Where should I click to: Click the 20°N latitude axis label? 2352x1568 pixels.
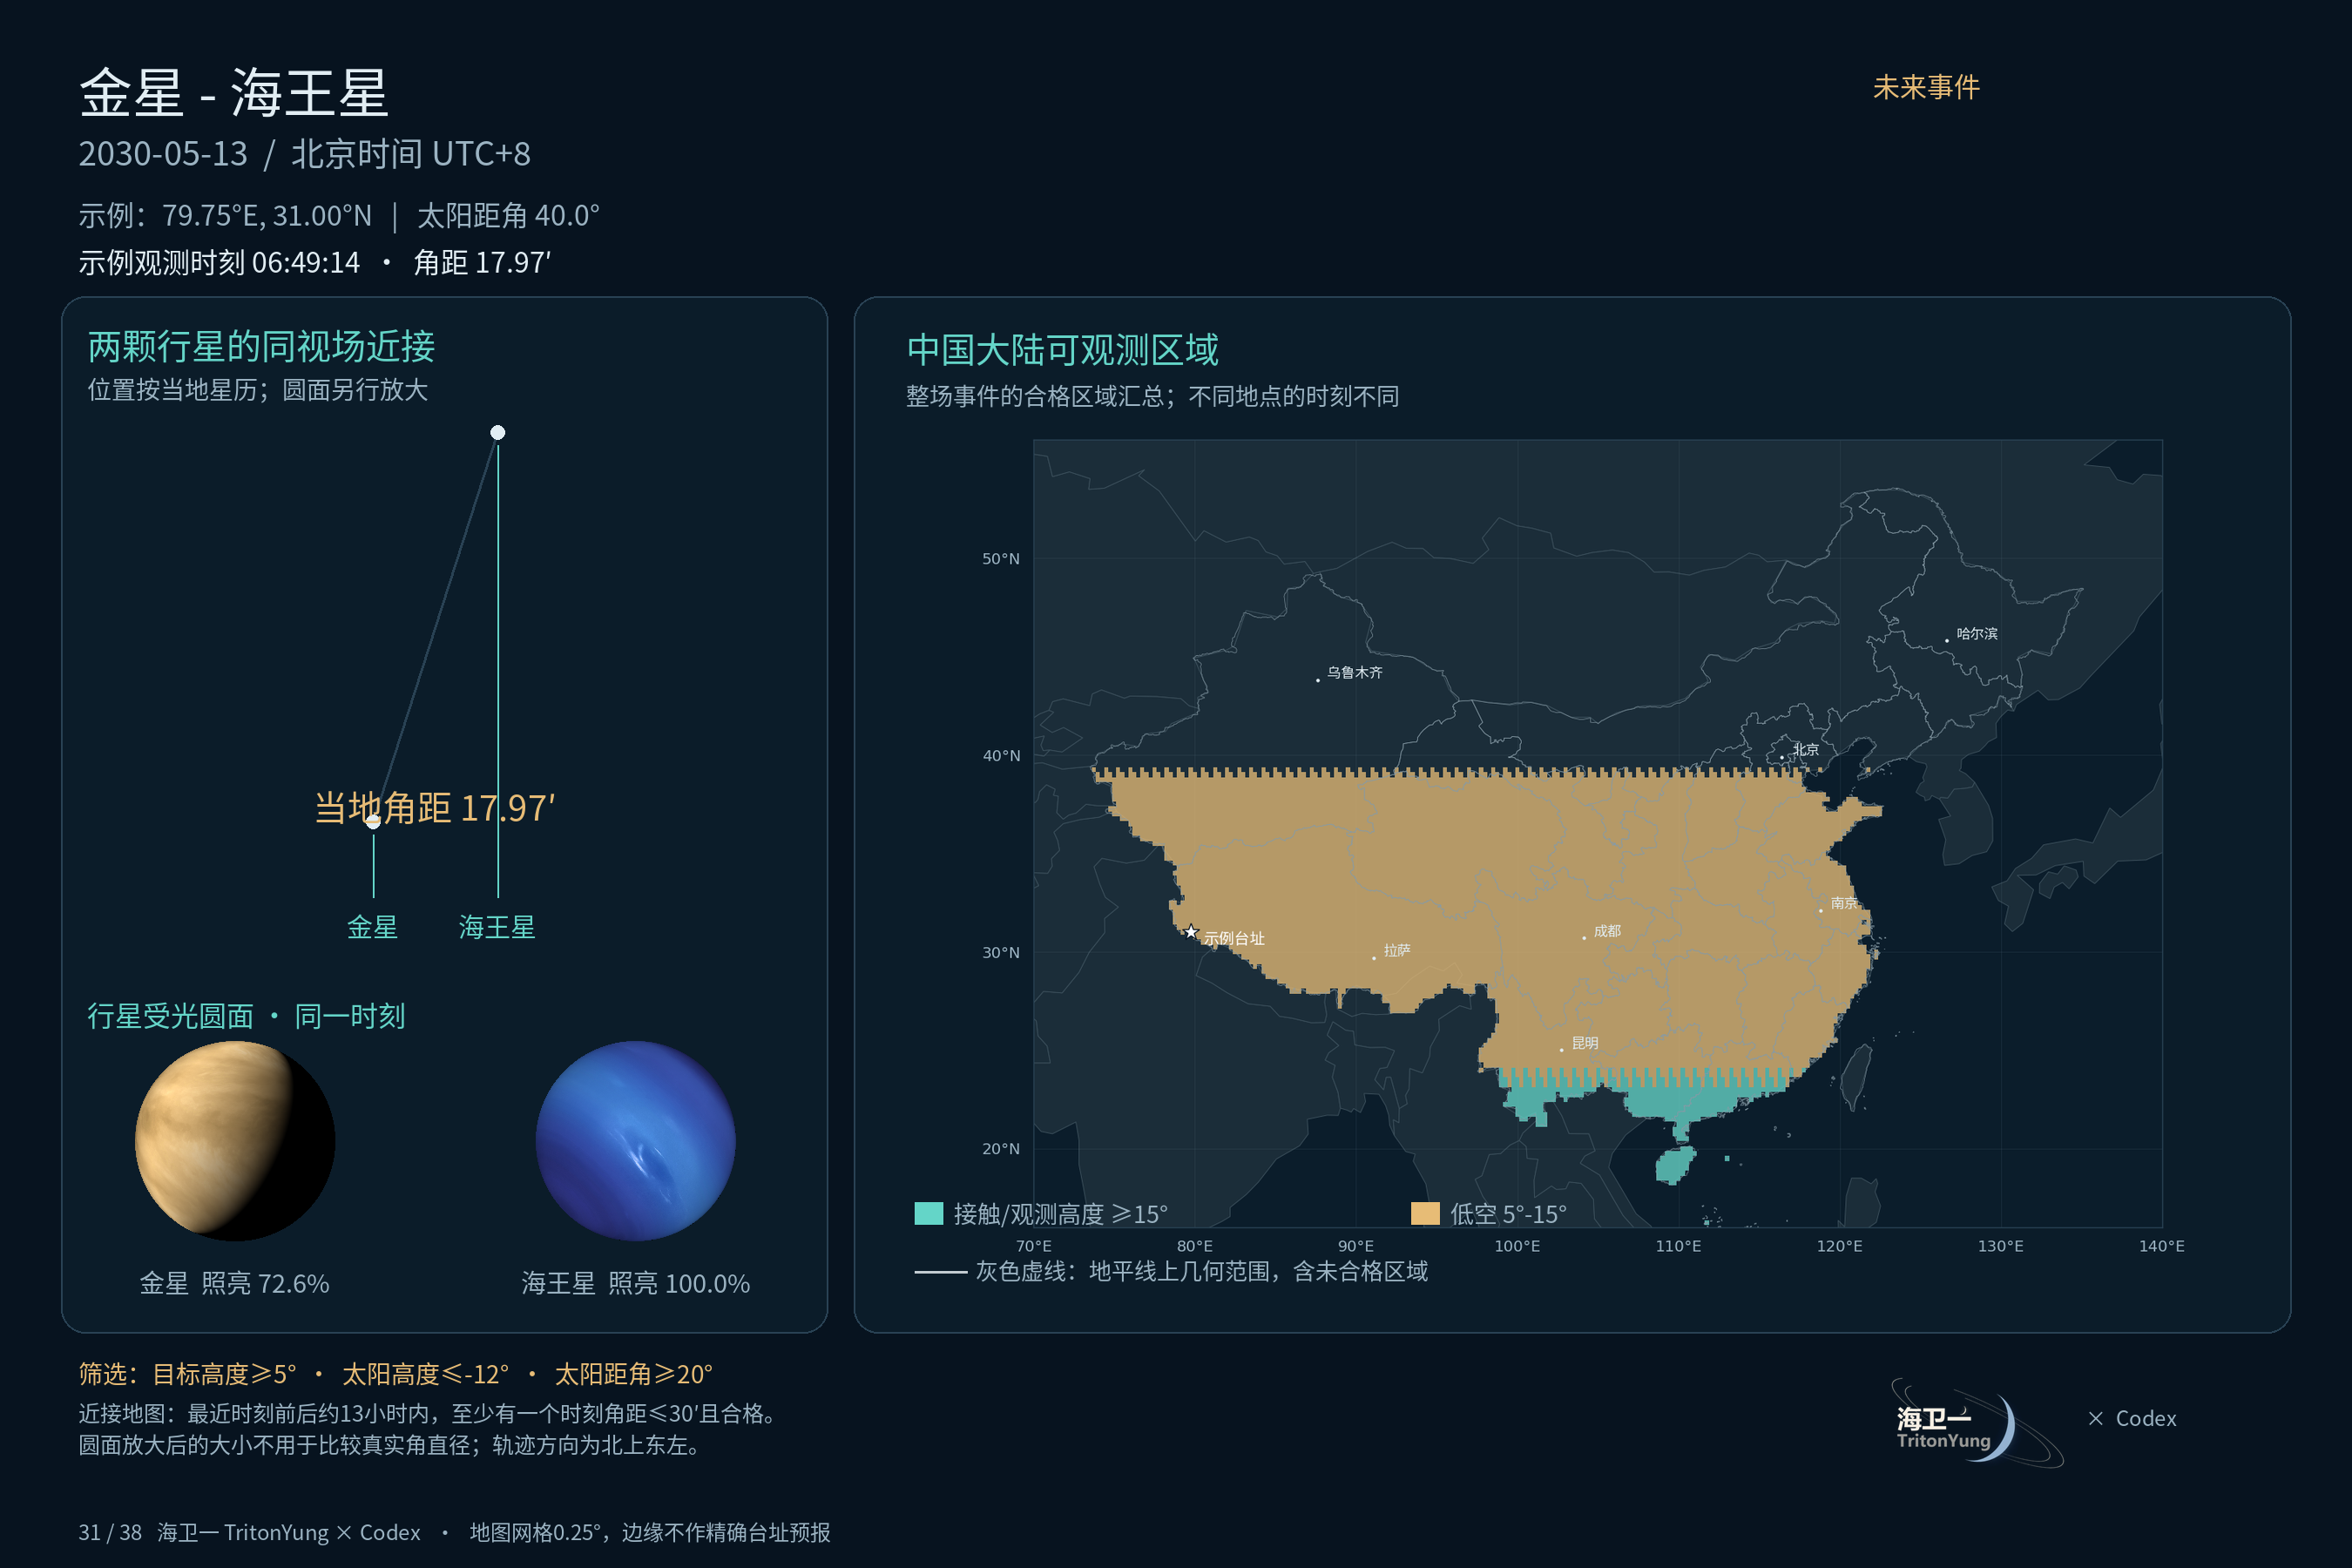click(1001, 1149)
